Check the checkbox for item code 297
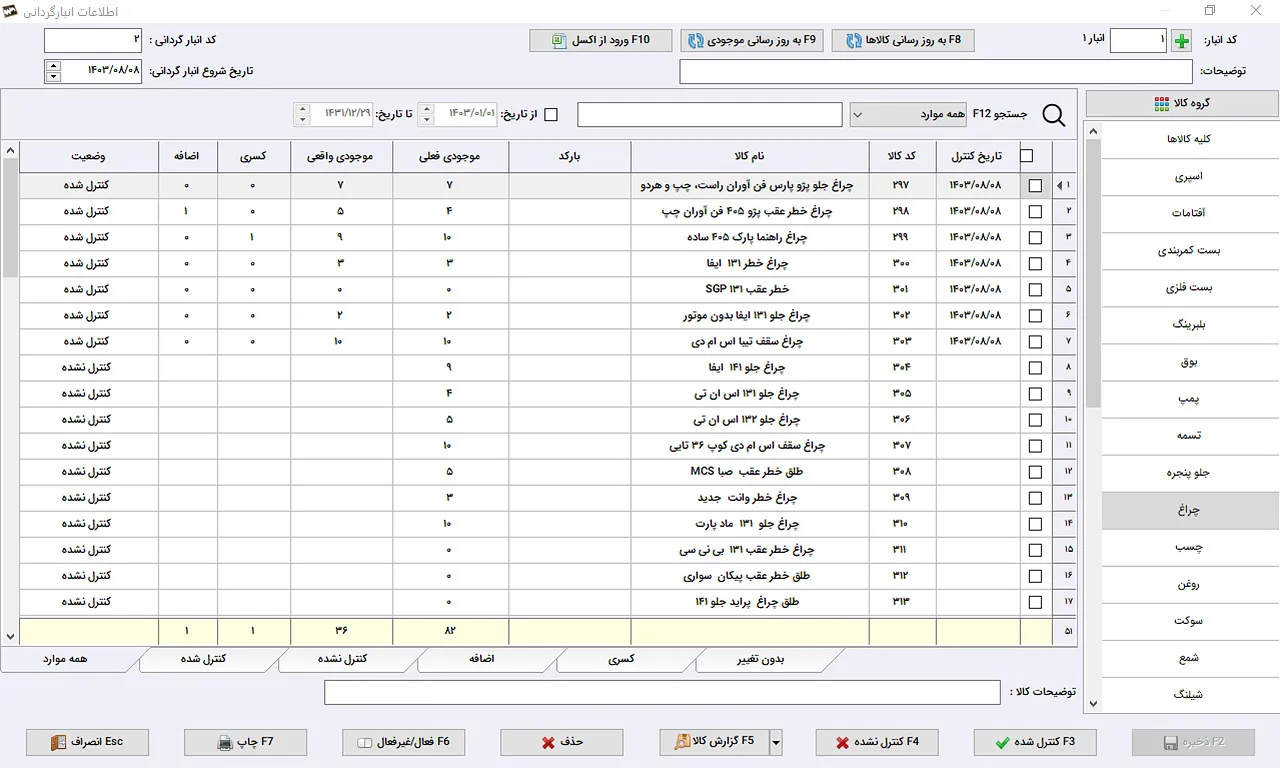The image size is (1280, 768). pyautogui.click(x=1035, y=186)
